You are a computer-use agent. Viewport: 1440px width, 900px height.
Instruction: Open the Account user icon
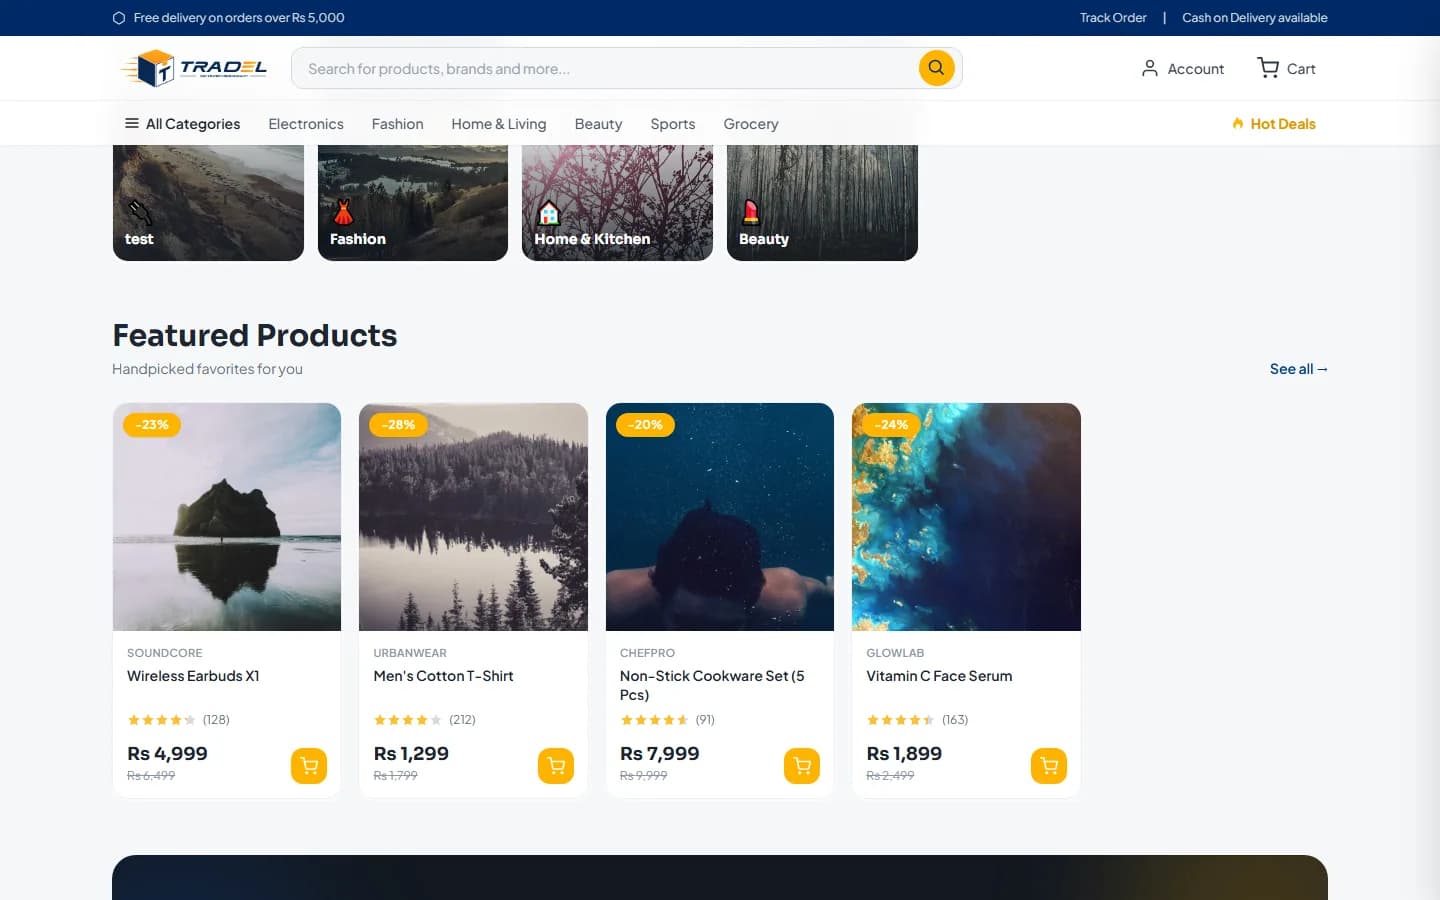[x=1150, y=68]
